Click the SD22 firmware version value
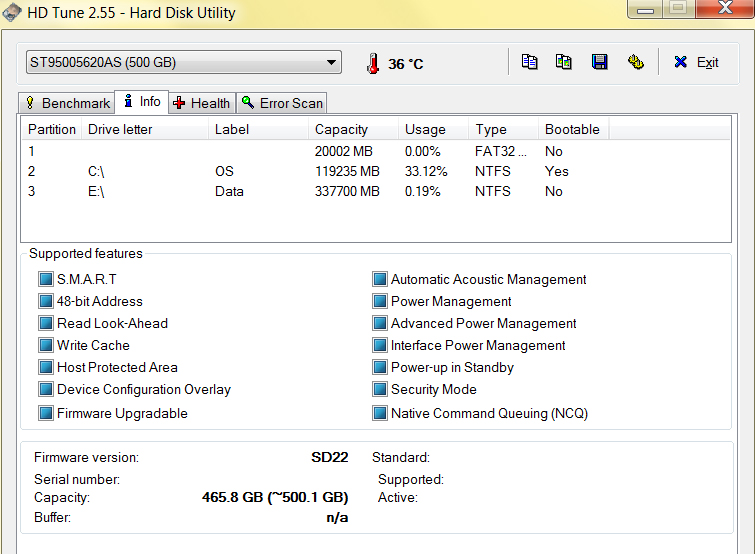Viewport: 755px width, 554px height. click(329, 457)
